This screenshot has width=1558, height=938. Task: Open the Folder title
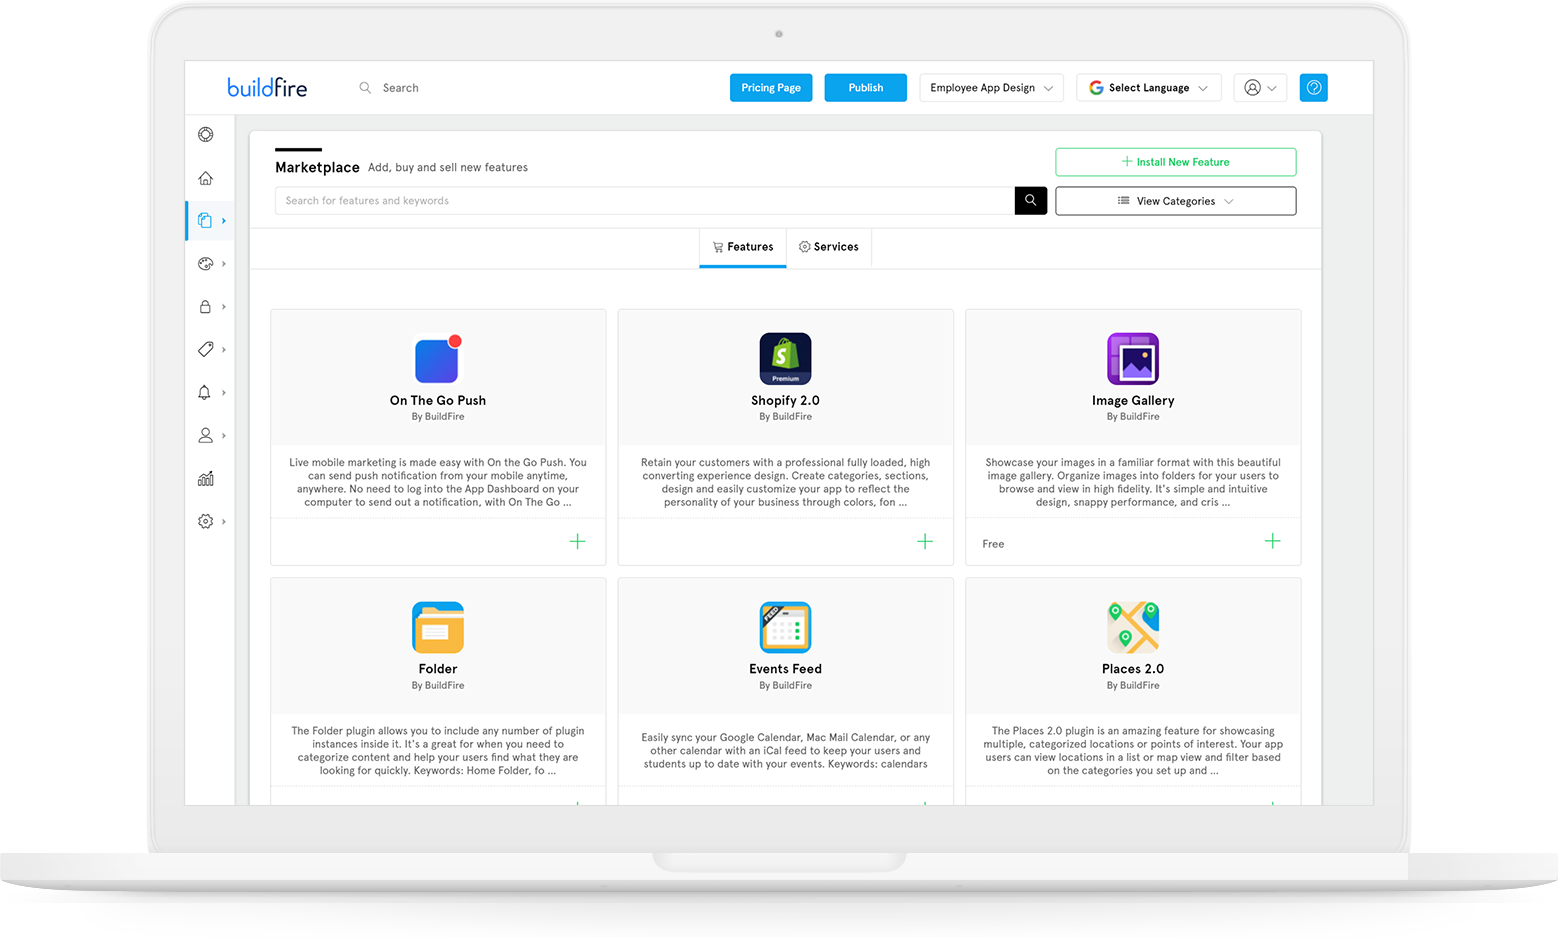pos(438,669)
